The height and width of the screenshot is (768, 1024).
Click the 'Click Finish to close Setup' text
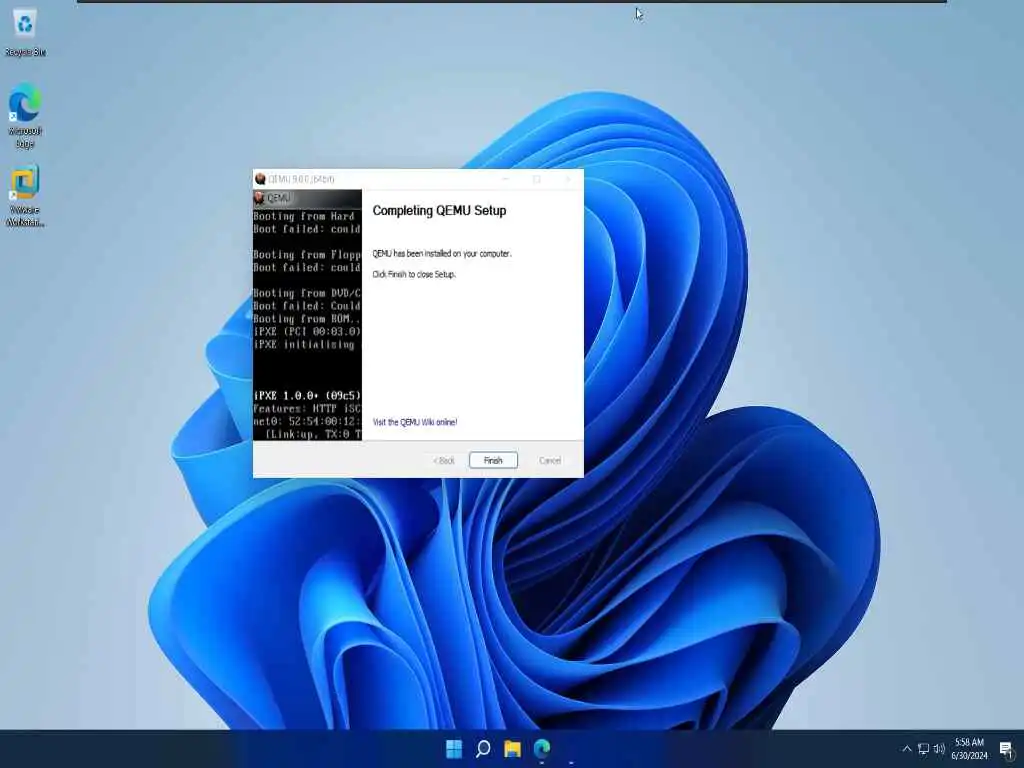pyautogui.click(x=414, y=274)
